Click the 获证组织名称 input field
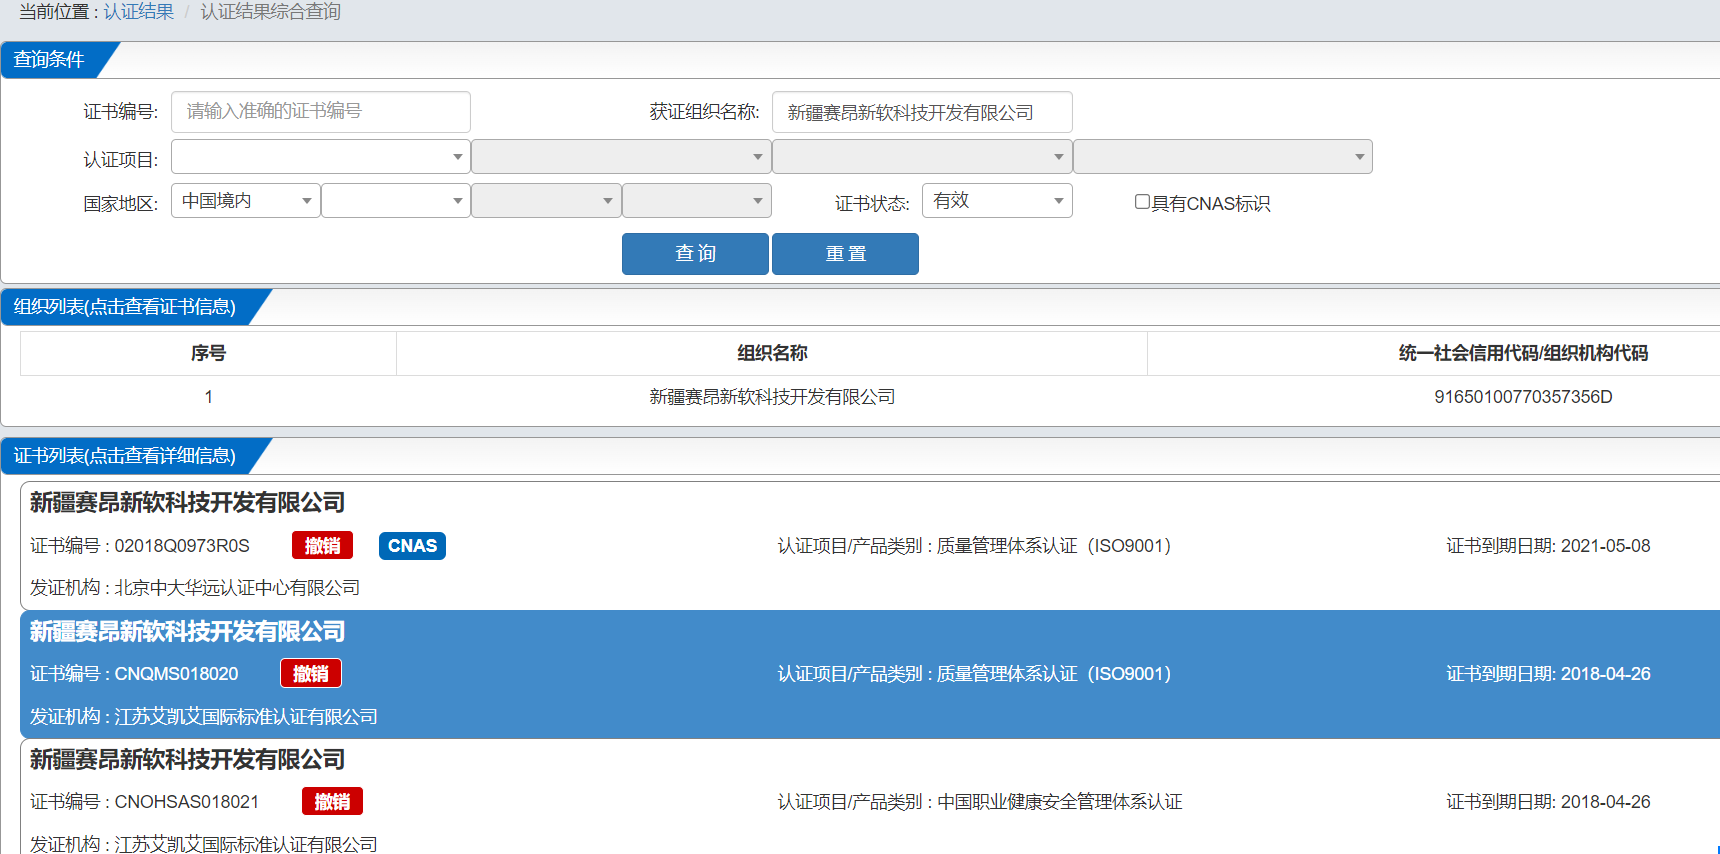The width and height of the screenshot is (1720, 854). pyautogui.click(x=922, y=112)
